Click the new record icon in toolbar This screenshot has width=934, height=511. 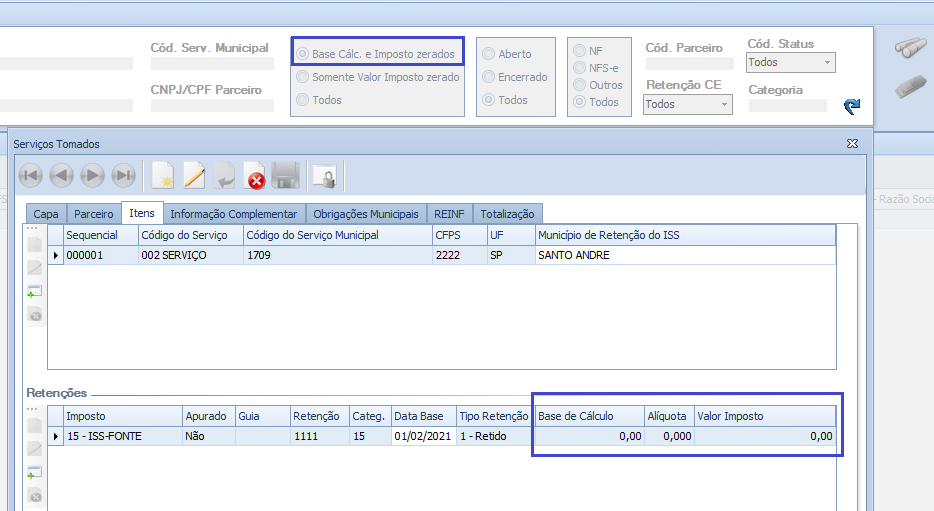click(162, 177)
